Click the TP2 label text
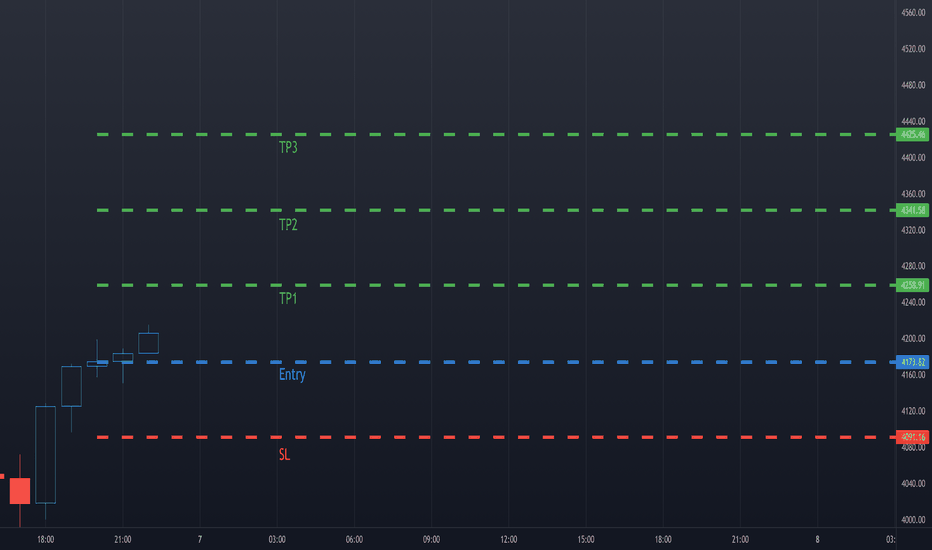 (x=288, y=225)
